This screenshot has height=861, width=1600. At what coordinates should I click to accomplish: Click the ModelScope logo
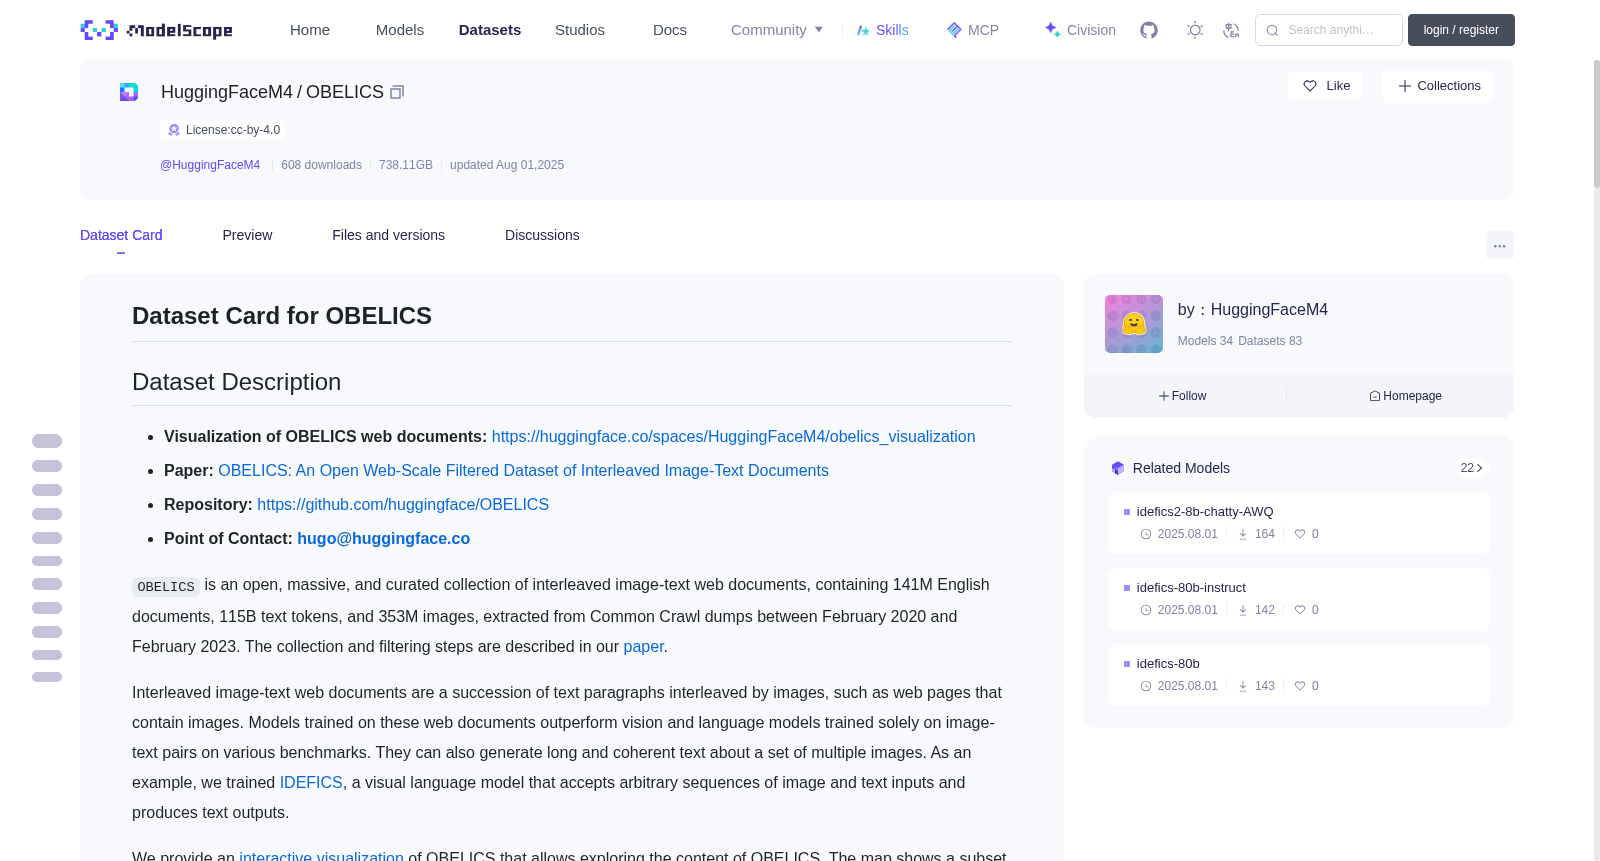coord(157,30)
